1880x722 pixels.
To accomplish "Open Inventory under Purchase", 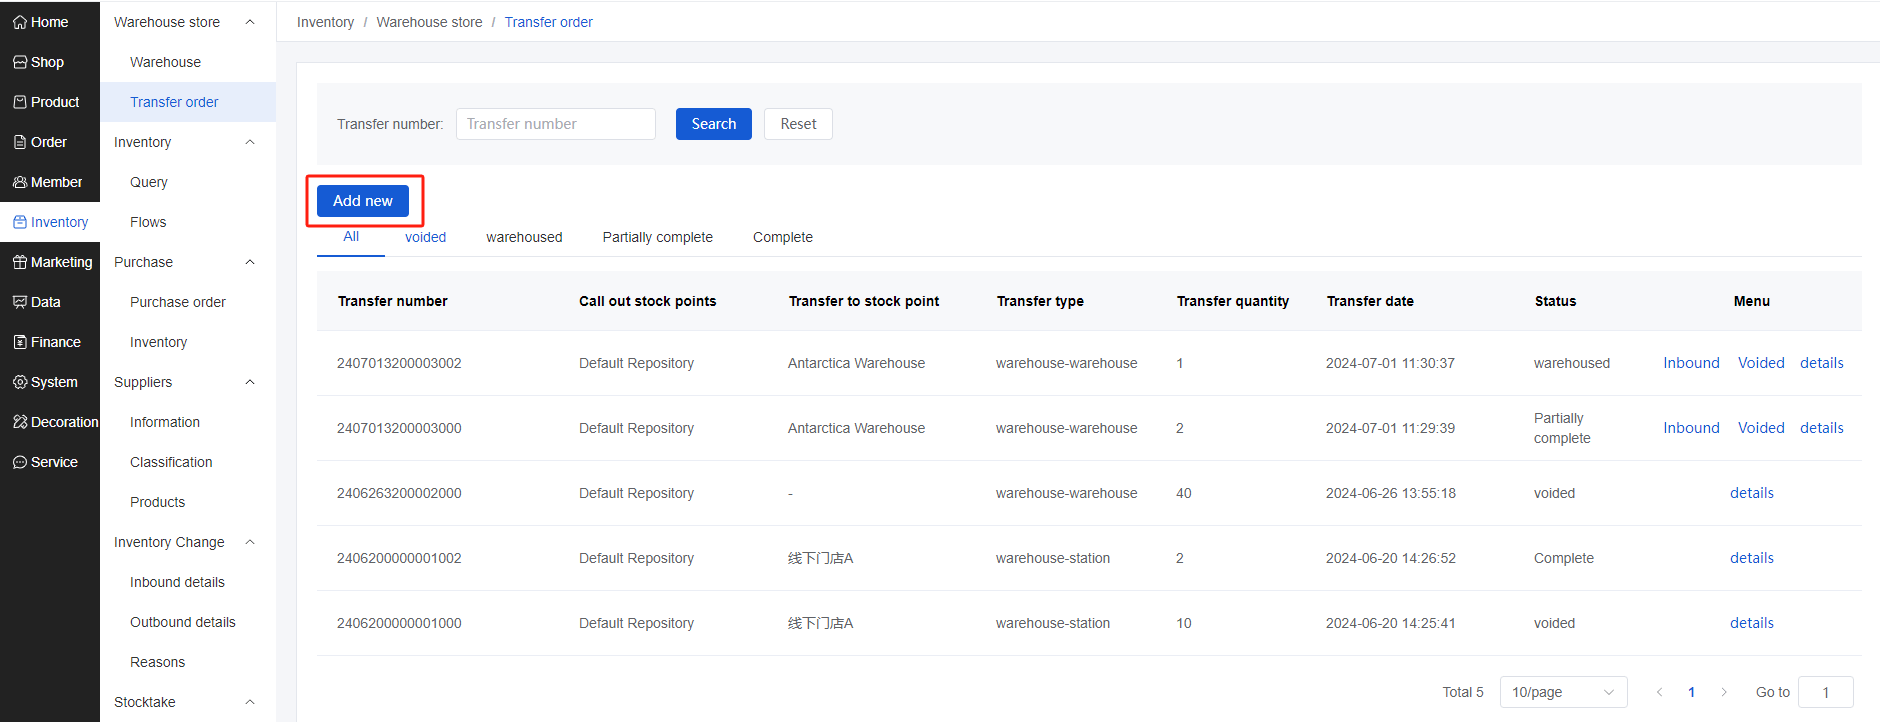I will point(188,342).
